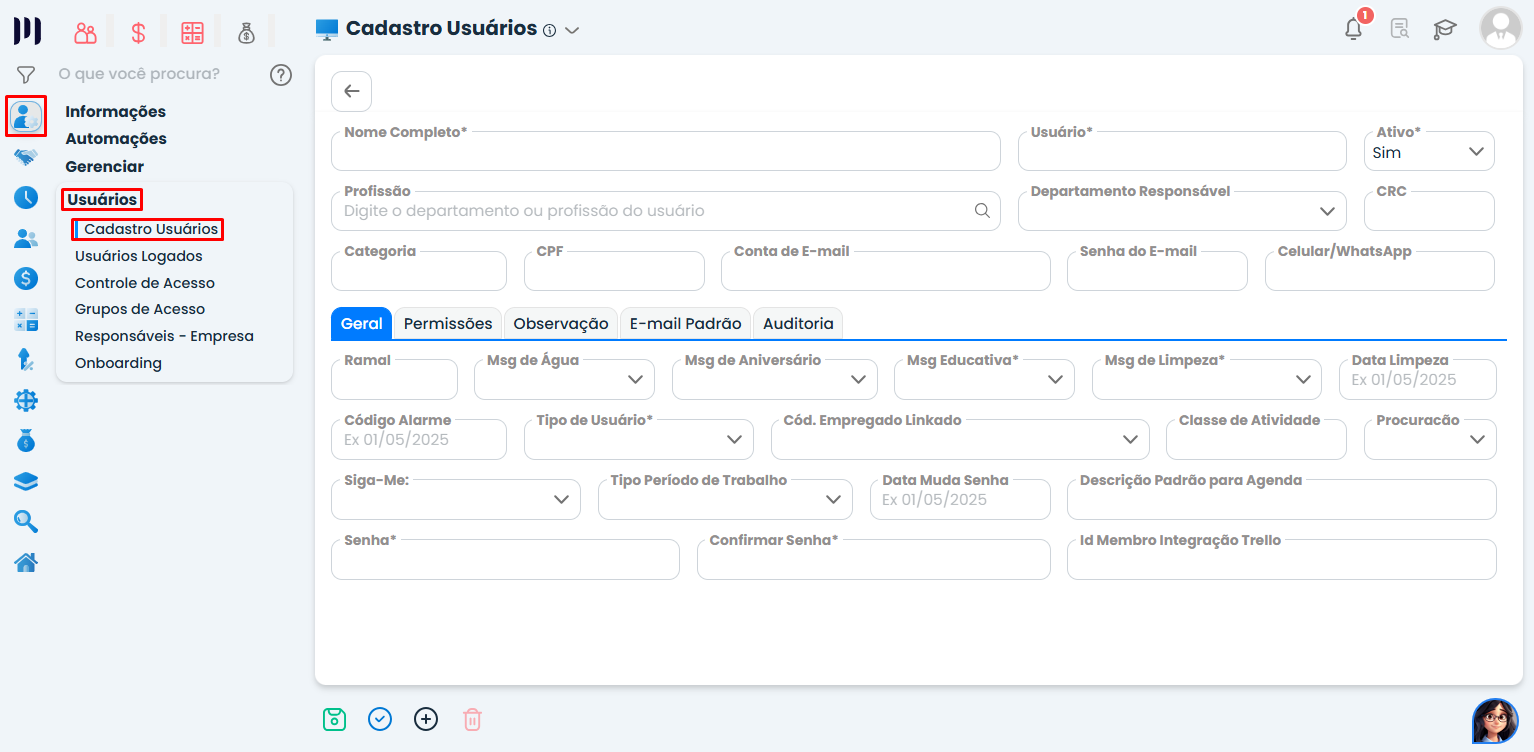Open the notifications bell
This screenshot has width=1534, height=752.
(1353, 29)
